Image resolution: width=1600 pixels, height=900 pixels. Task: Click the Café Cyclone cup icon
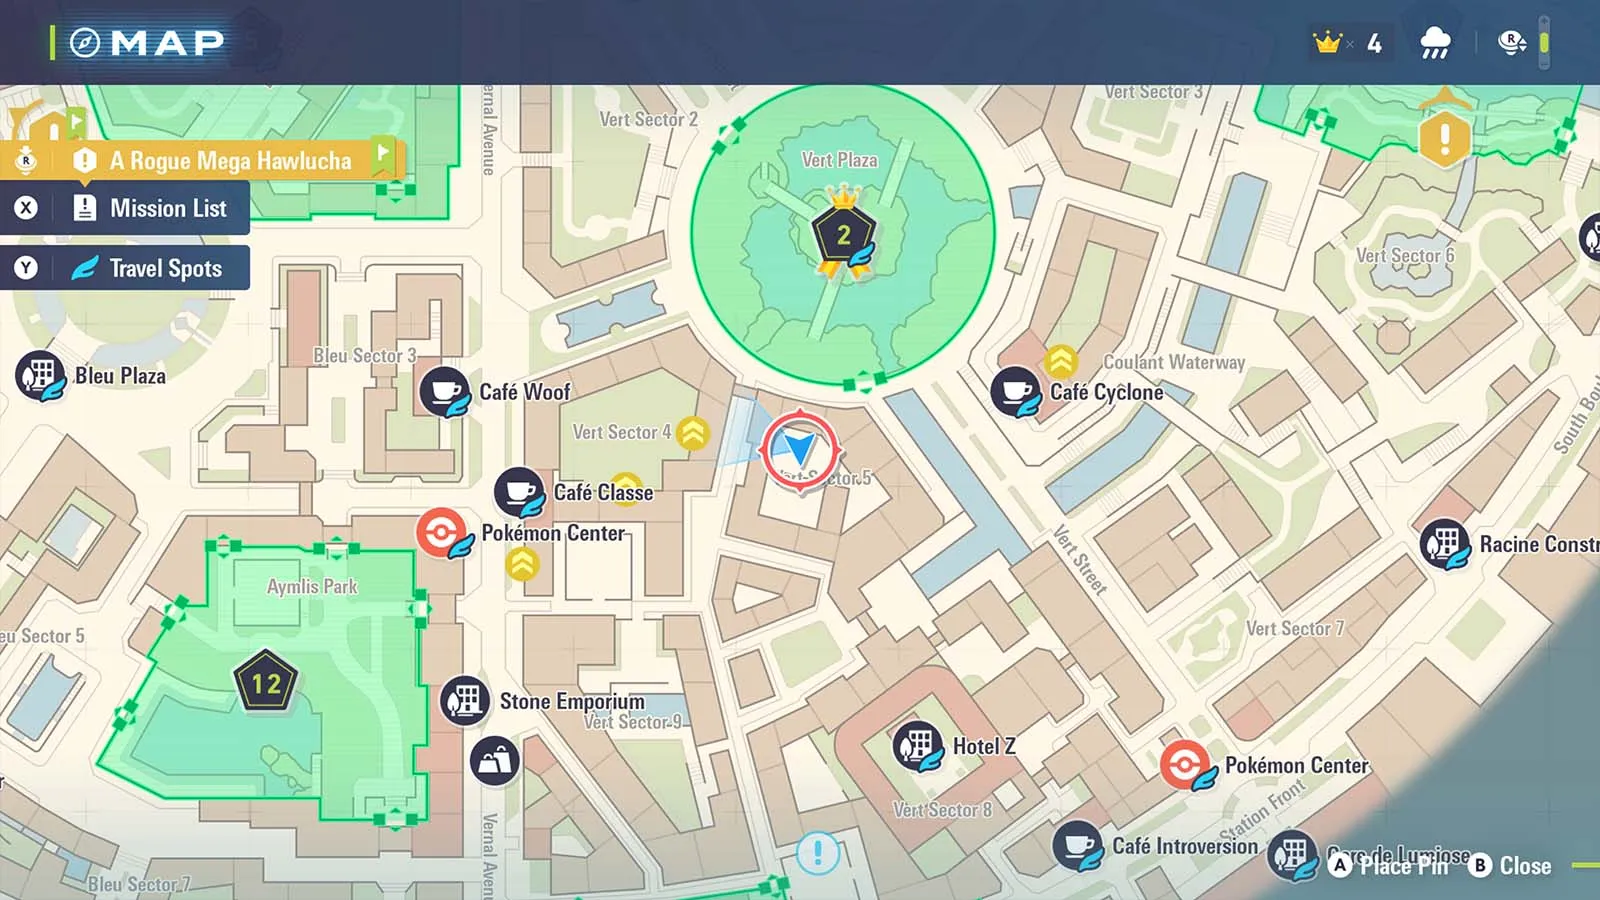pos(1015,391)
